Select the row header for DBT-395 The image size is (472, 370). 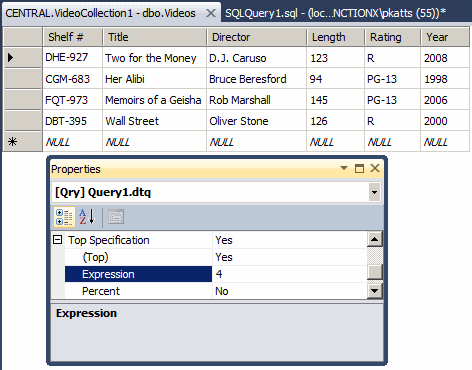pyautogui.click(x=22, y=121)
